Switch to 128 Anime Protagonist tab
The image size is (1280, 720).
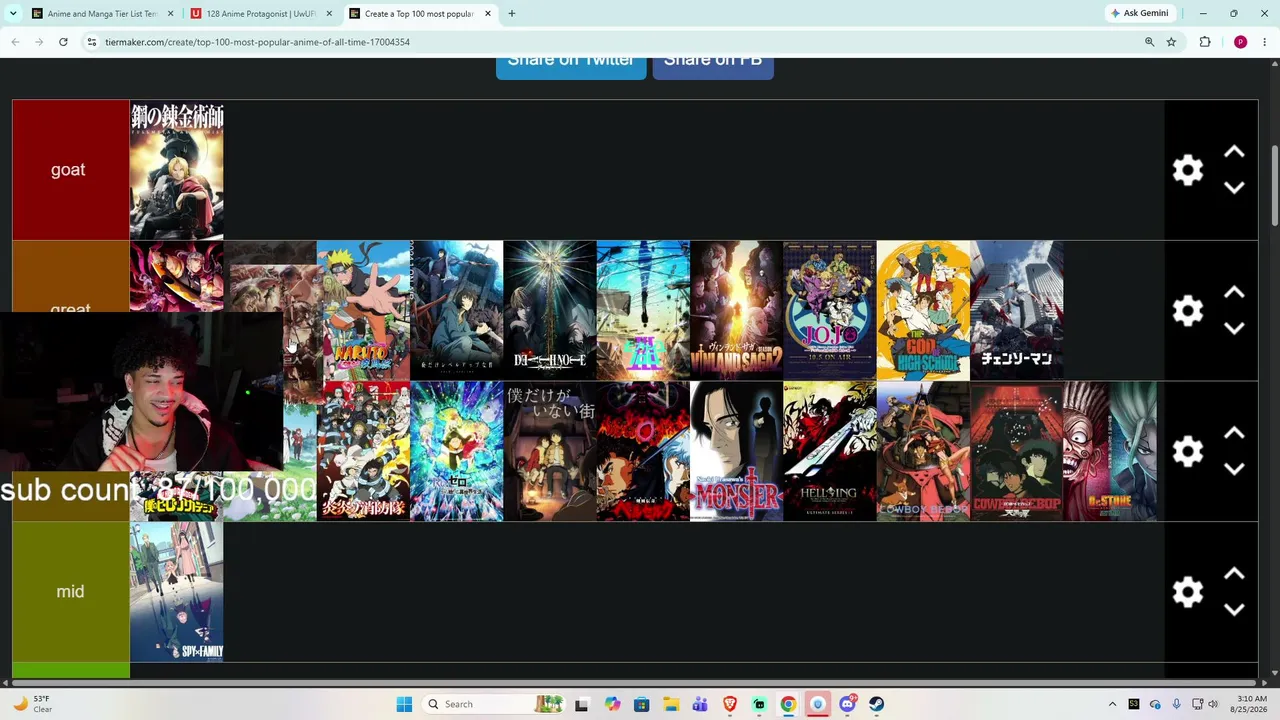[262, 14]
